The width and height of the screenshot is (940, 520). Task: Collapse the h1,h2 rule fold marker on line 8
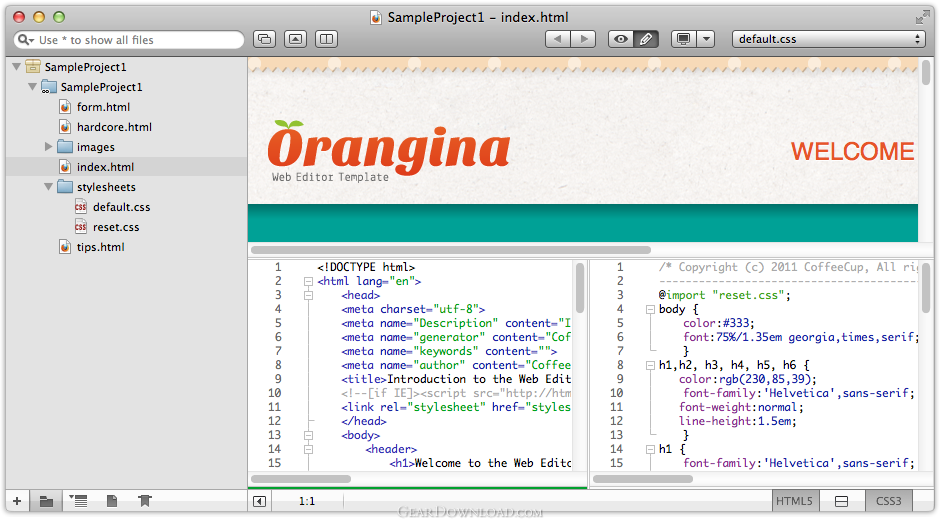pyautogui.click(x=650, y=365)
